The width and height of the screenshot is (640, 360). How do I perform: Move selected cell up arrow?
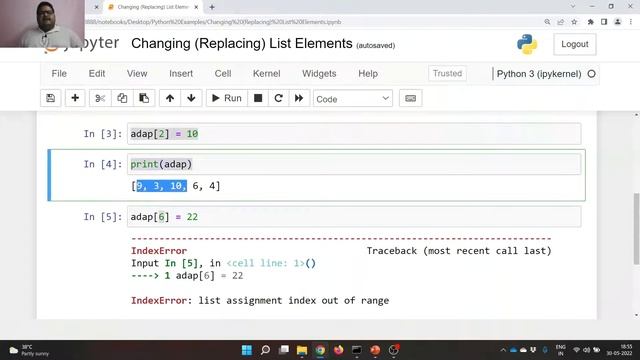click(170, 98)
